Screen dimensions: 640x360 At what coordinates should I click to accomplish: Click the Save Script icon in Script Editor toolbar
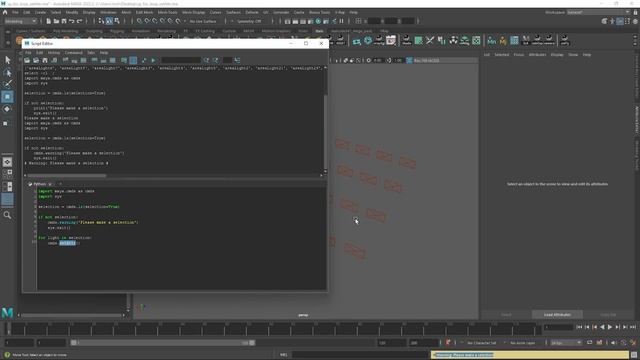tap(45, 60)
